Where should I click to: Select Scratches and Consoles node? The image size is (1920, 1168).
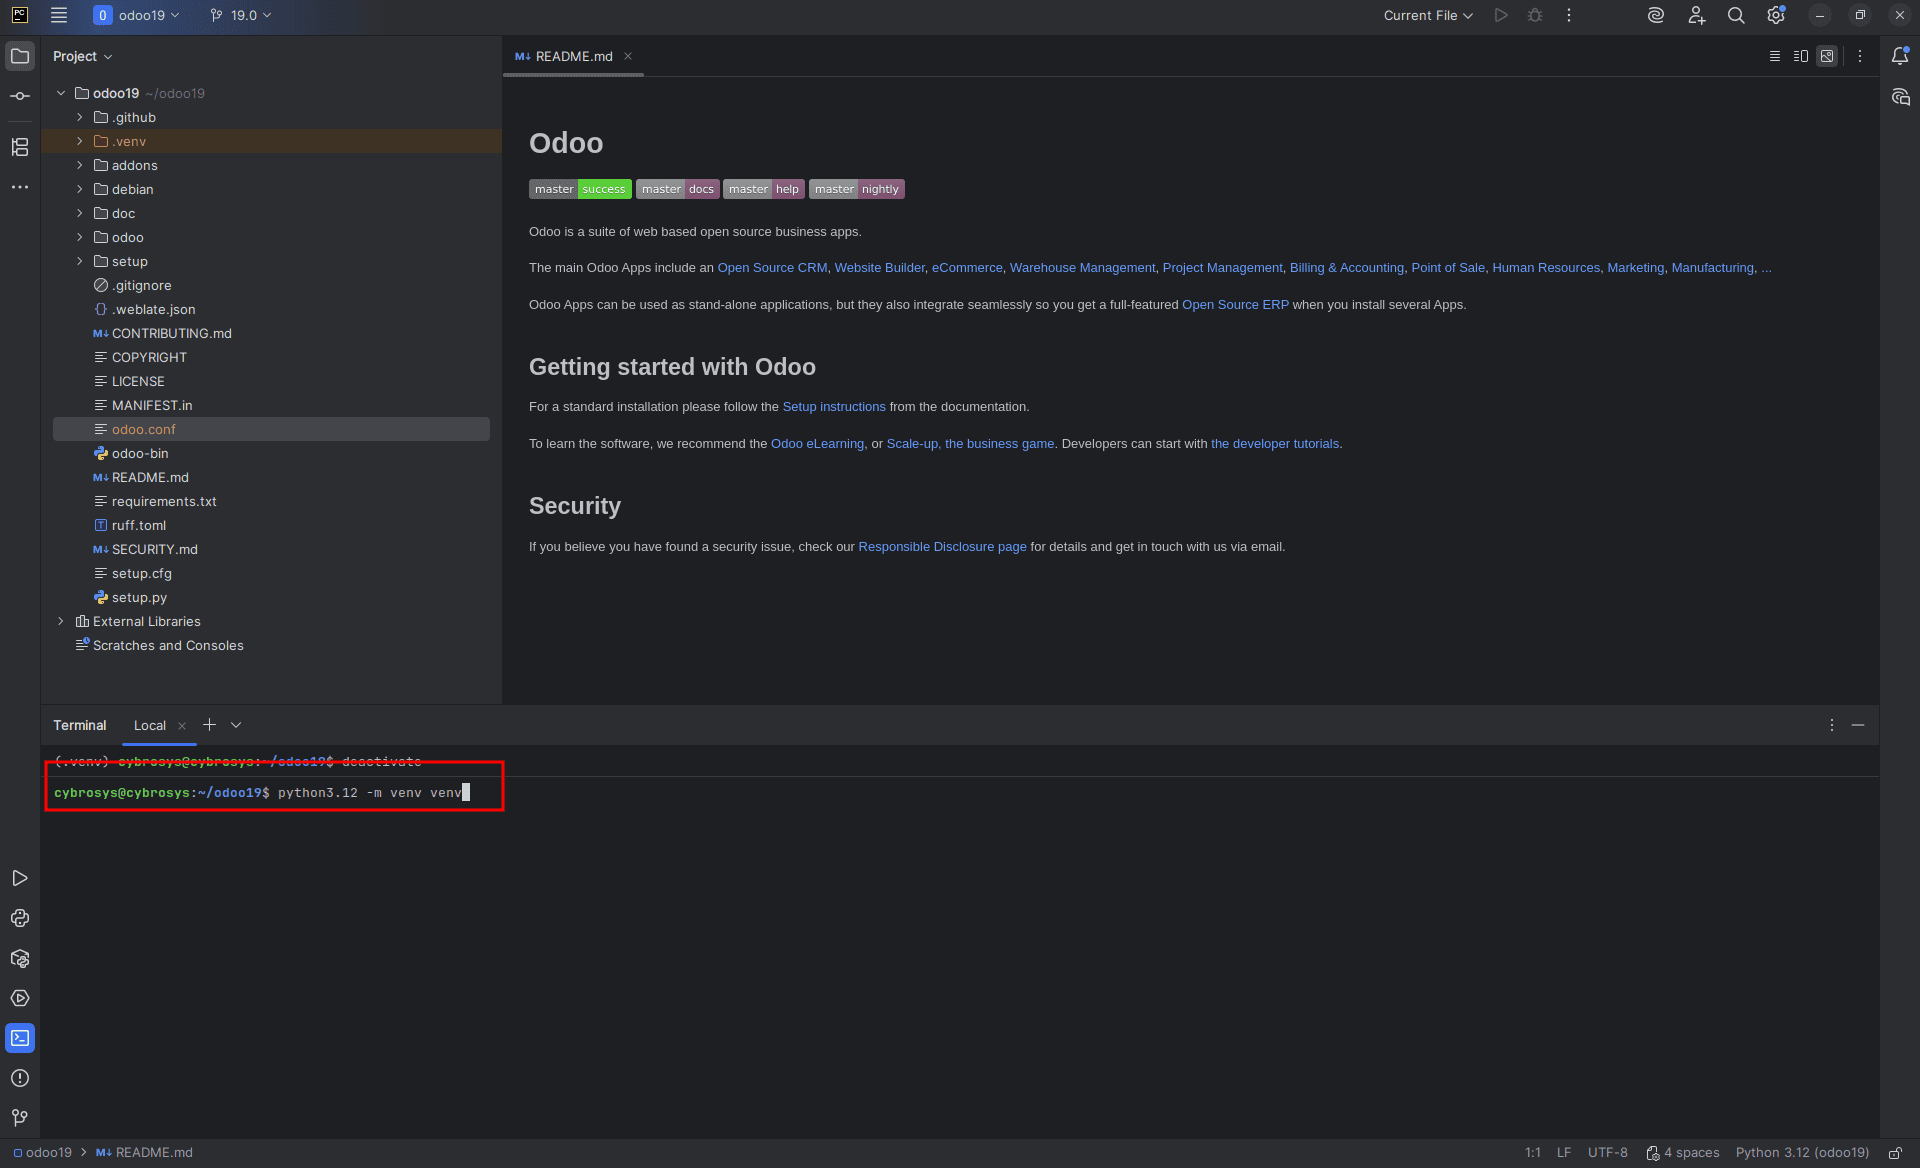168,645
